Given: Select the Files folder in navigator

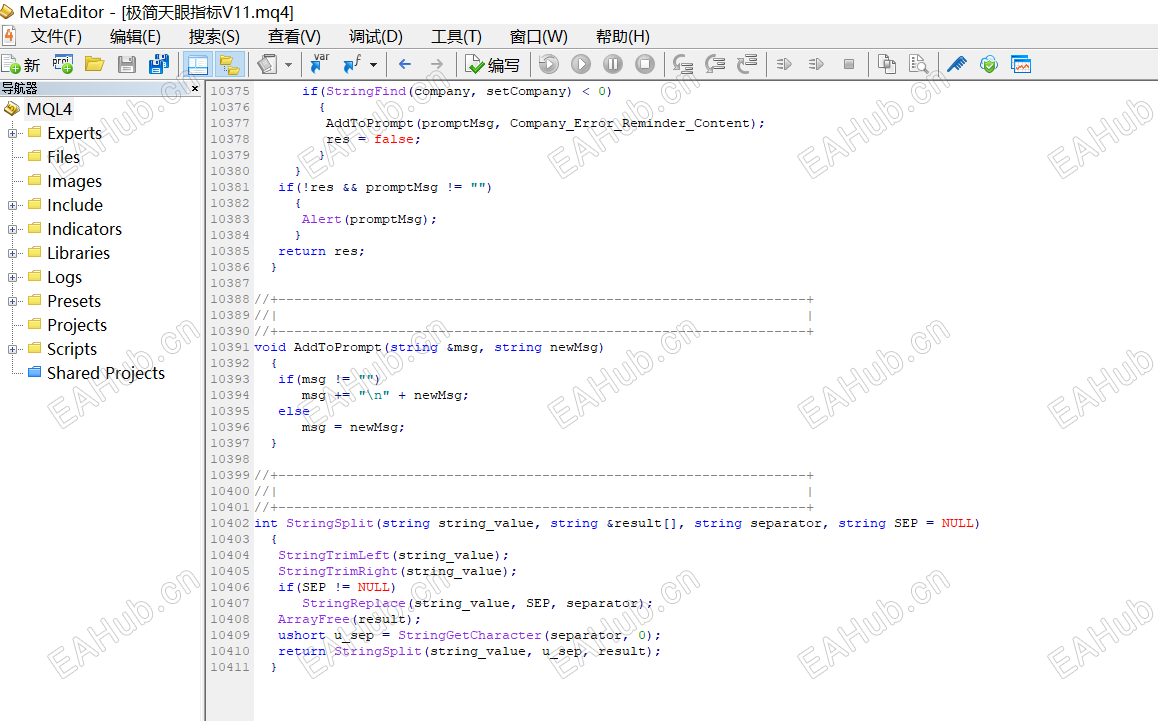Looking at the screenshot, I should point(63,157).
